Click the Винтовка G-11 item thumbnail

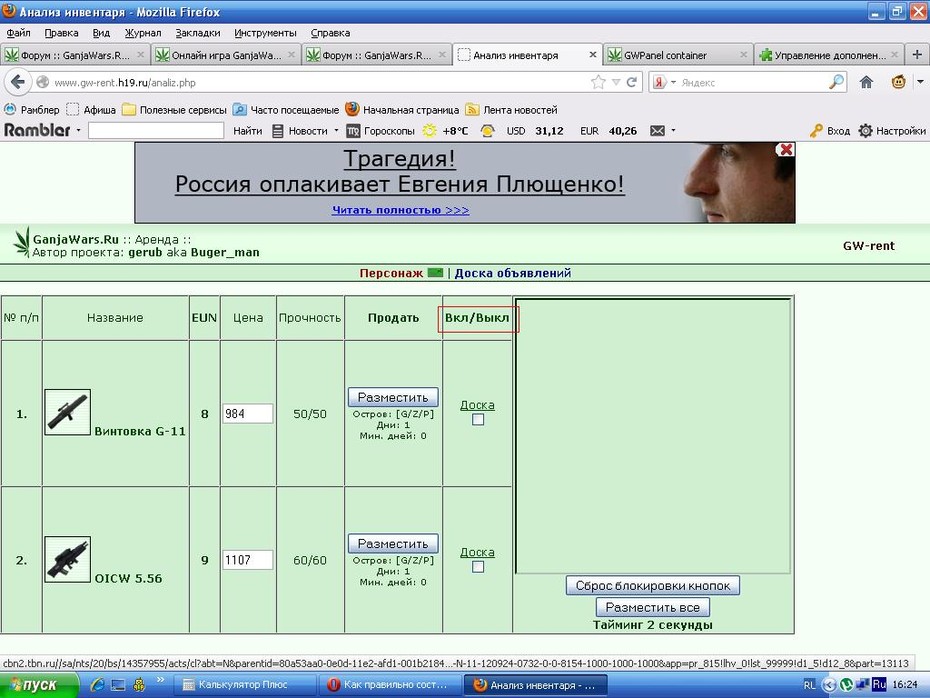point(68,412)
